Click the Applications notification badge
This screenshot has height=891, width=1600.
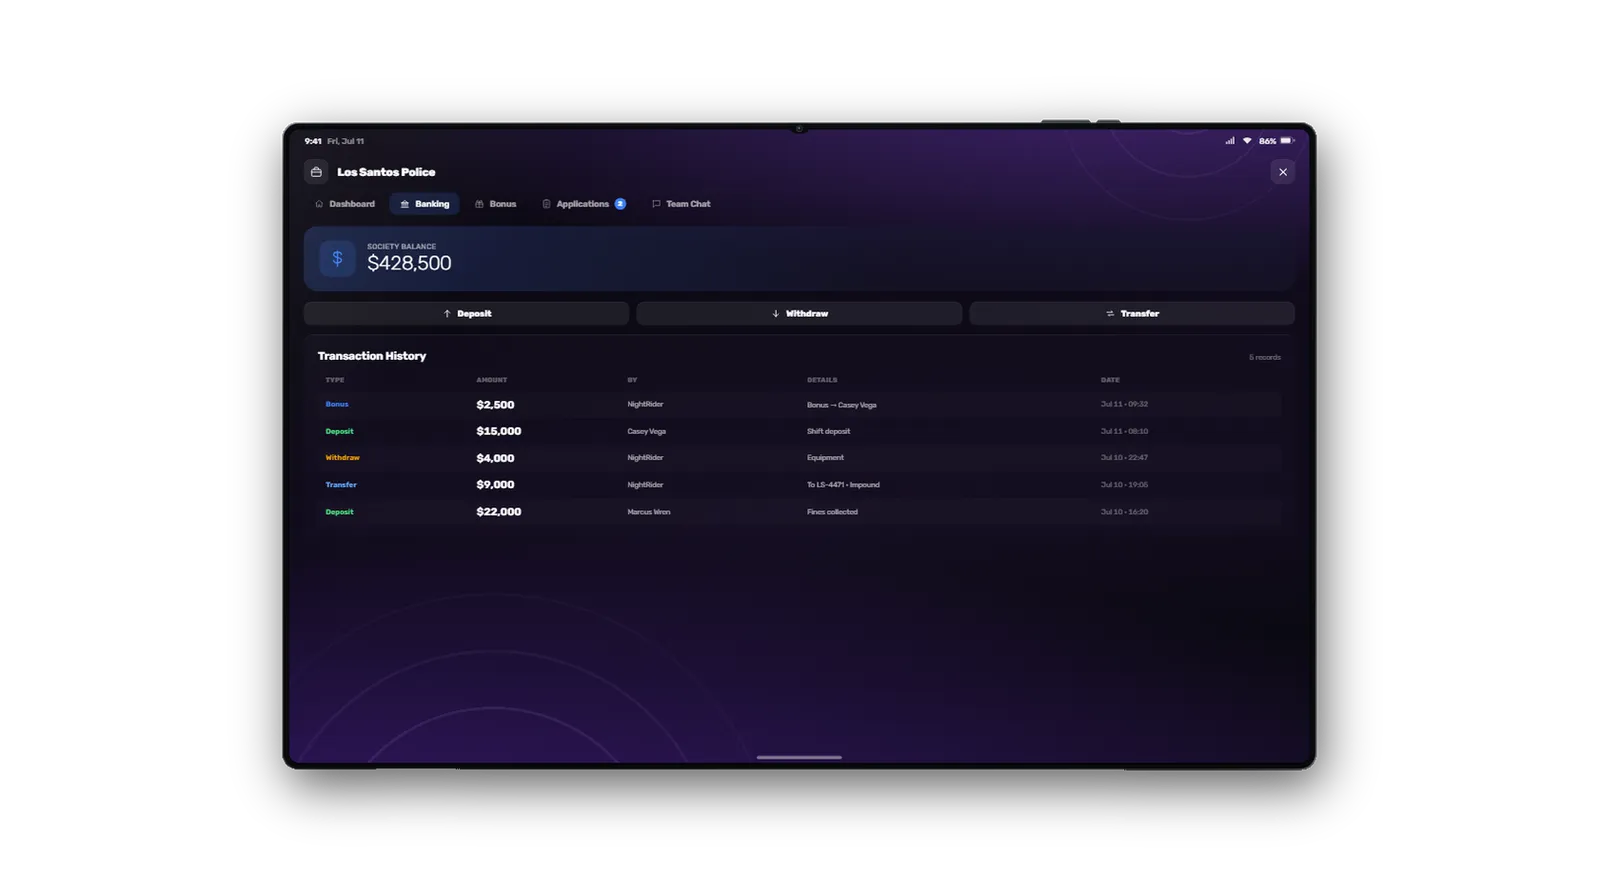(620, 204)
